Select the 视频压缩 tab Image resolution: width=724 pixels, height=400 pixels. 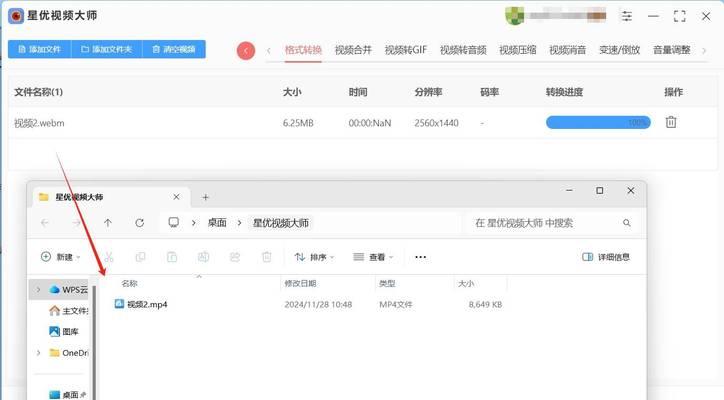click(x=518, y=50)
